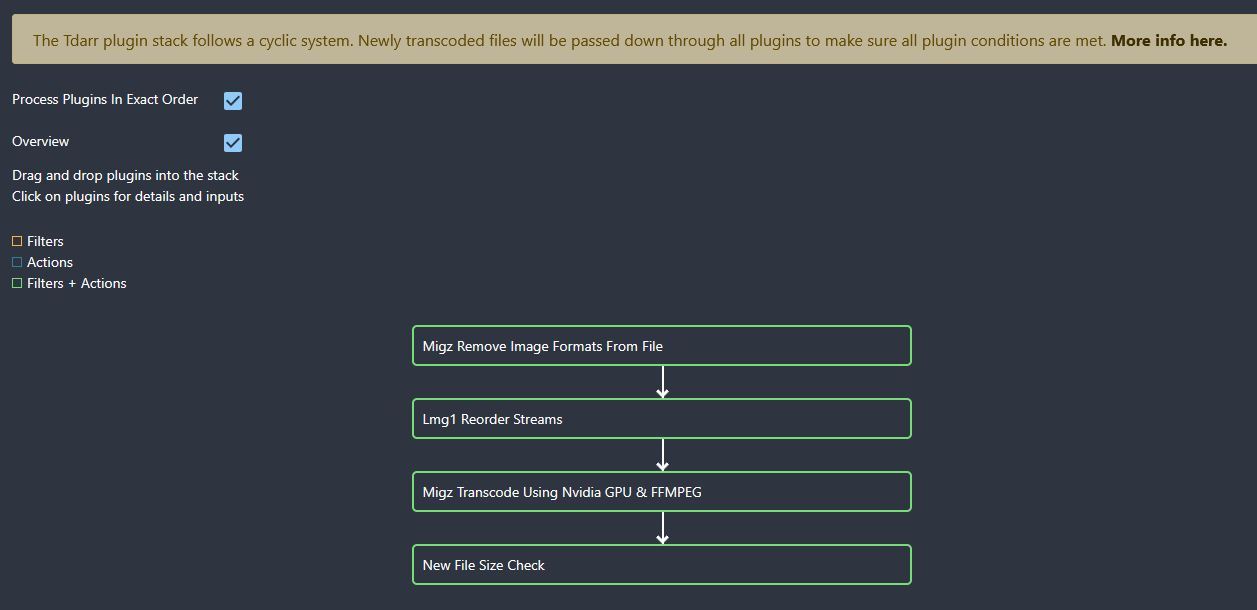Image resolution: width=1257 pixels, height=610 pixels.
Task: Open Migz Remove Image Formats From File plugin
Action: (x=661, y=346)
